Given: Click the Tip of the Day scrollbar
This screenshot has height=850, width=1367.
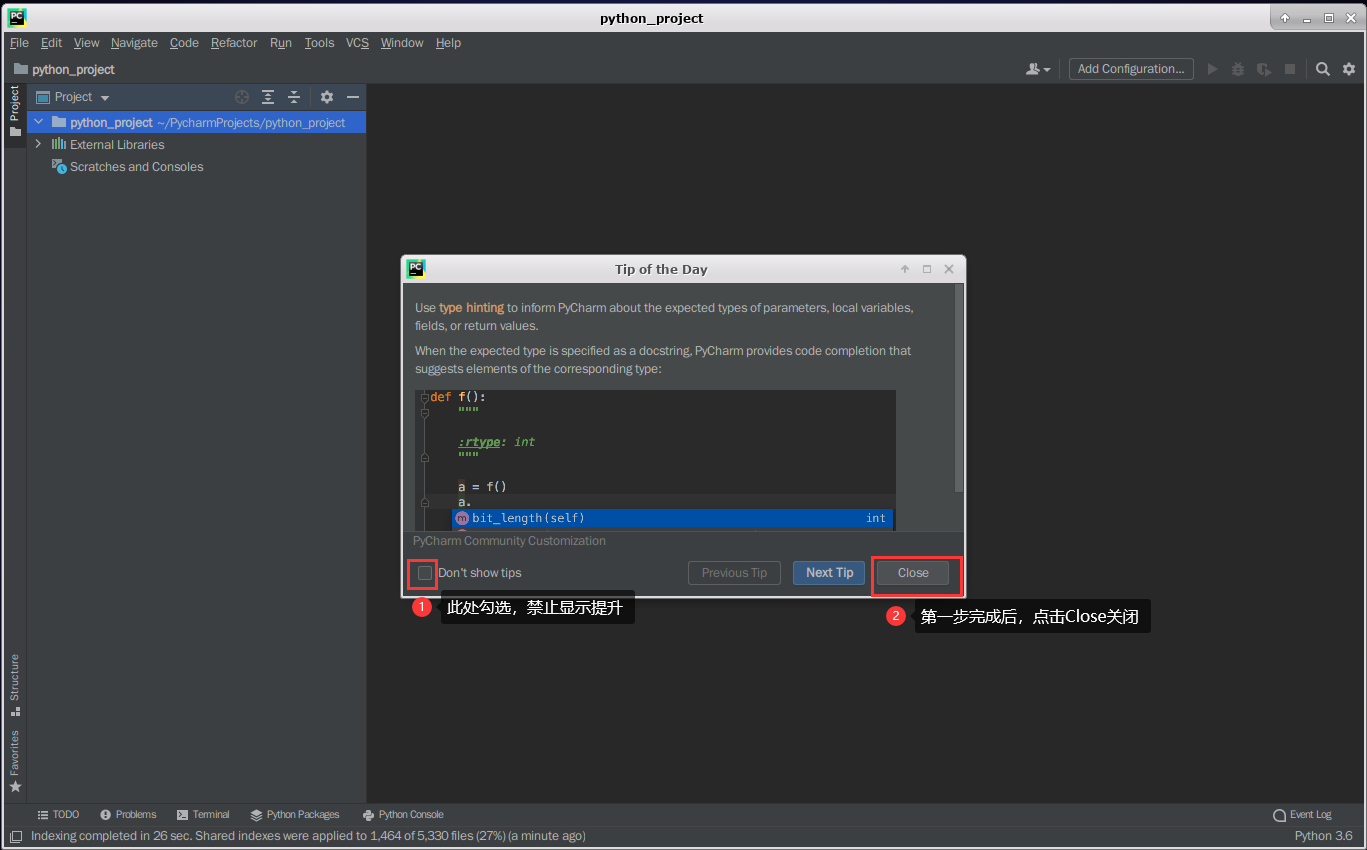Looking at the screenshot, I should (x=959, y=388).
